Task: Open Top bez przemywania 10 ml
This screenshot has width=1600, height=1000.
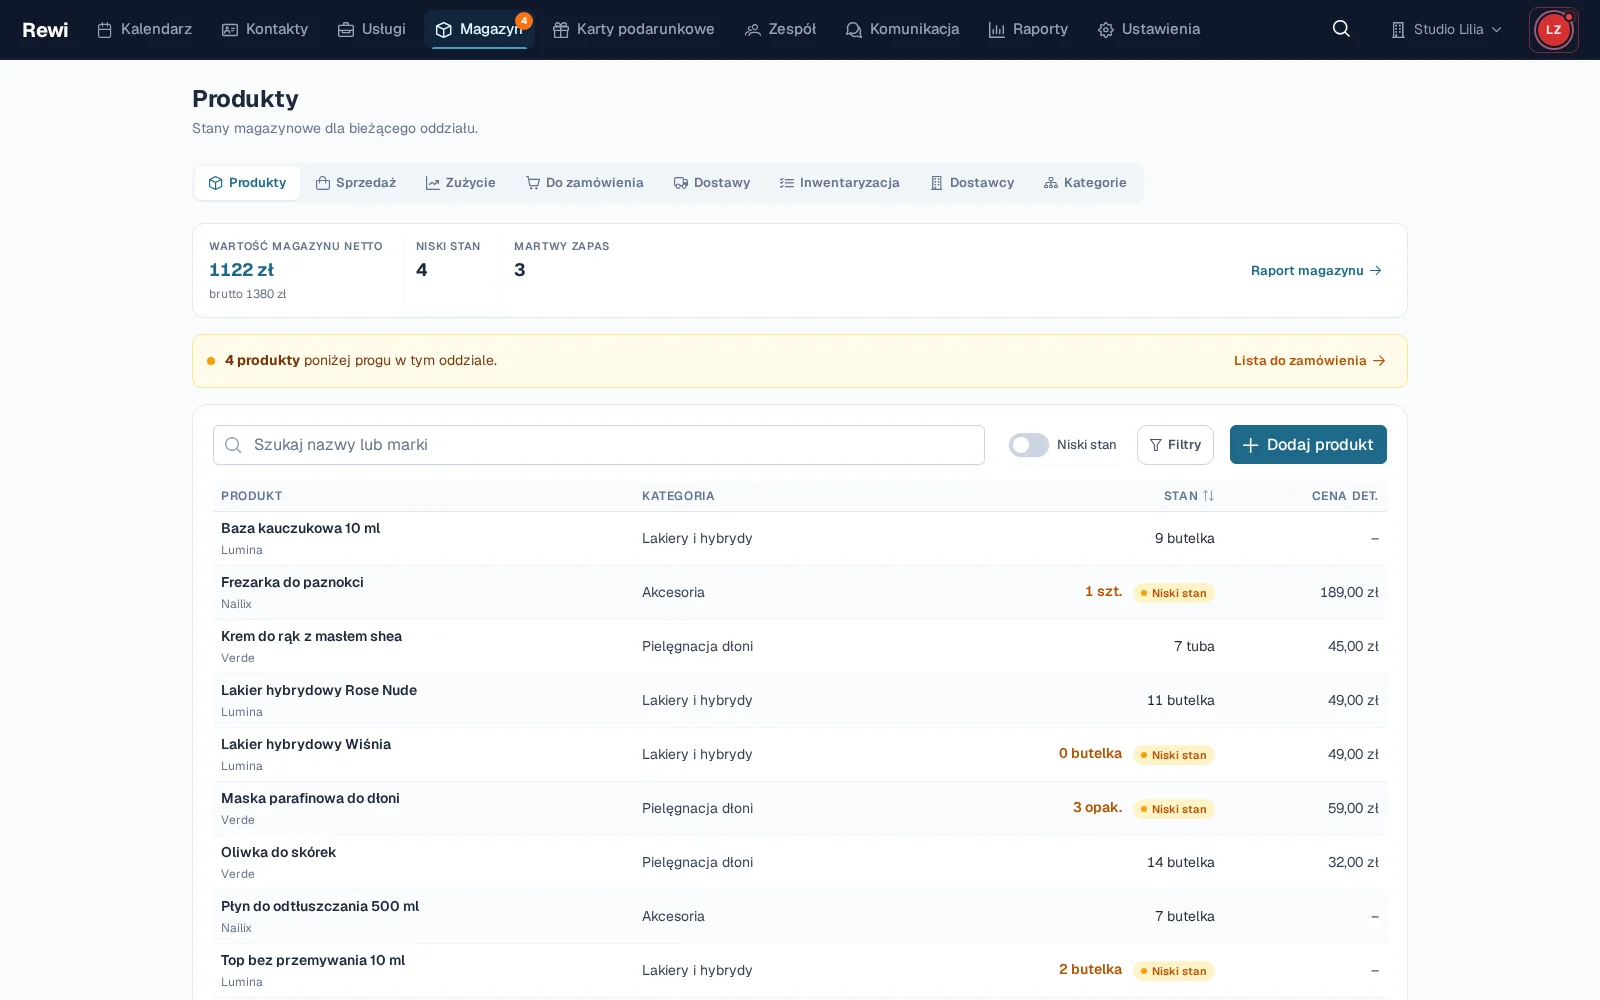Action: pyautogui.click(x=800, y=970)
